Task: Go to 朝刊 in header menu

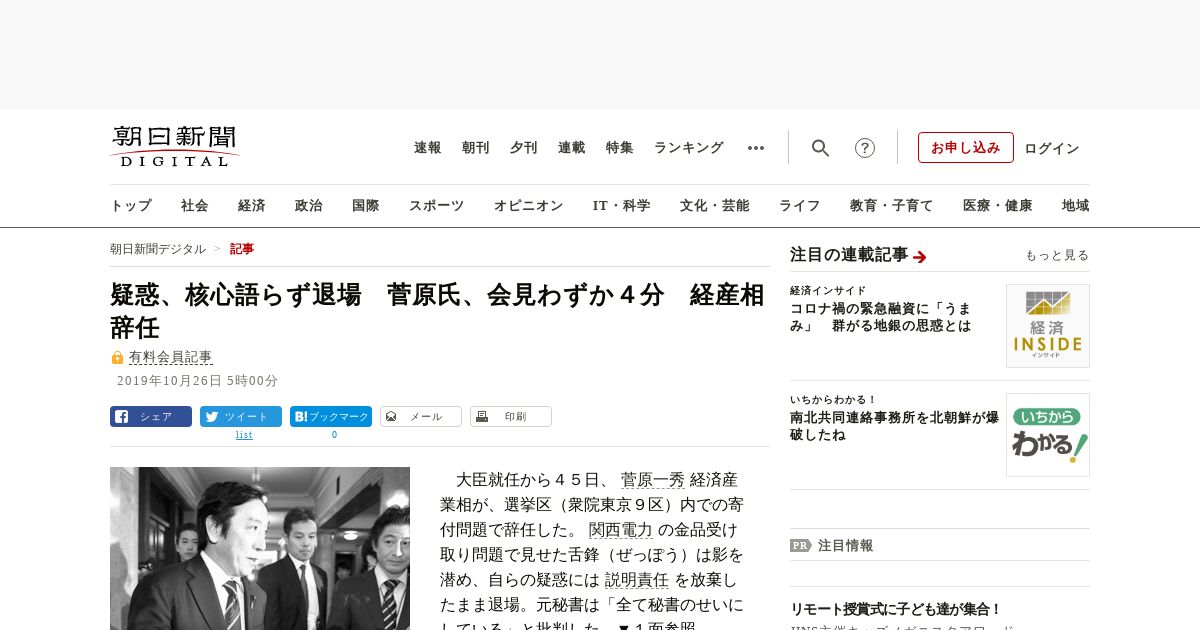Action: pos(476,148)
